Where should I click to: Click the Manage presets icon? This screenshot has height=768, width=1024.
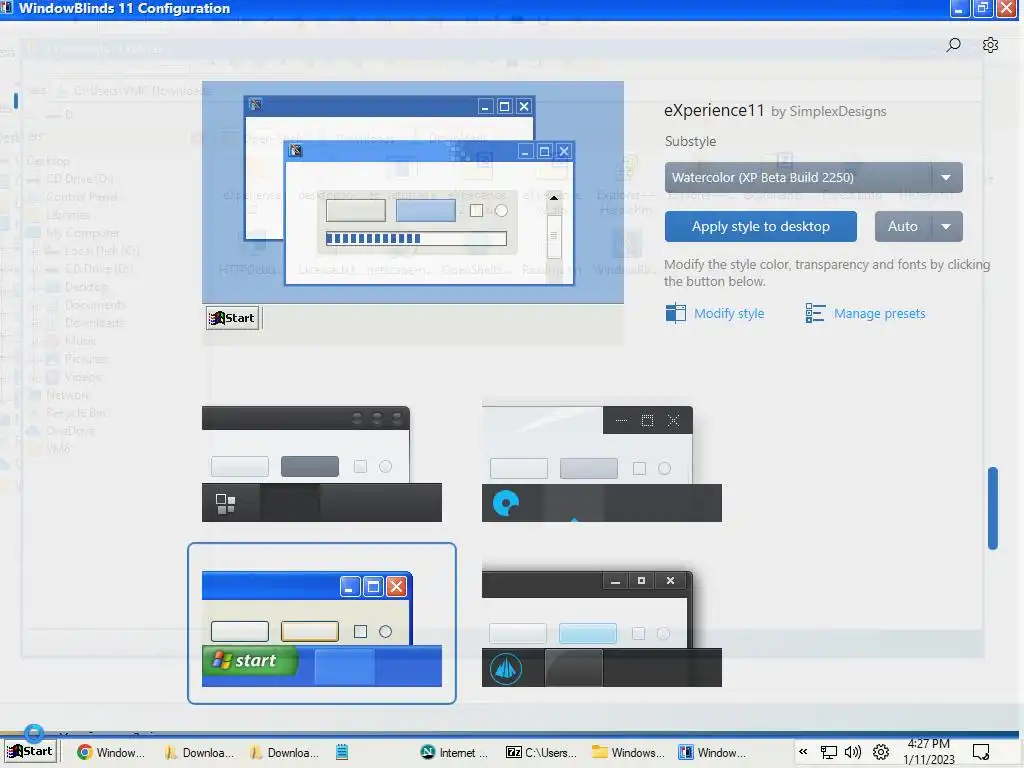(x=815, y=313)
